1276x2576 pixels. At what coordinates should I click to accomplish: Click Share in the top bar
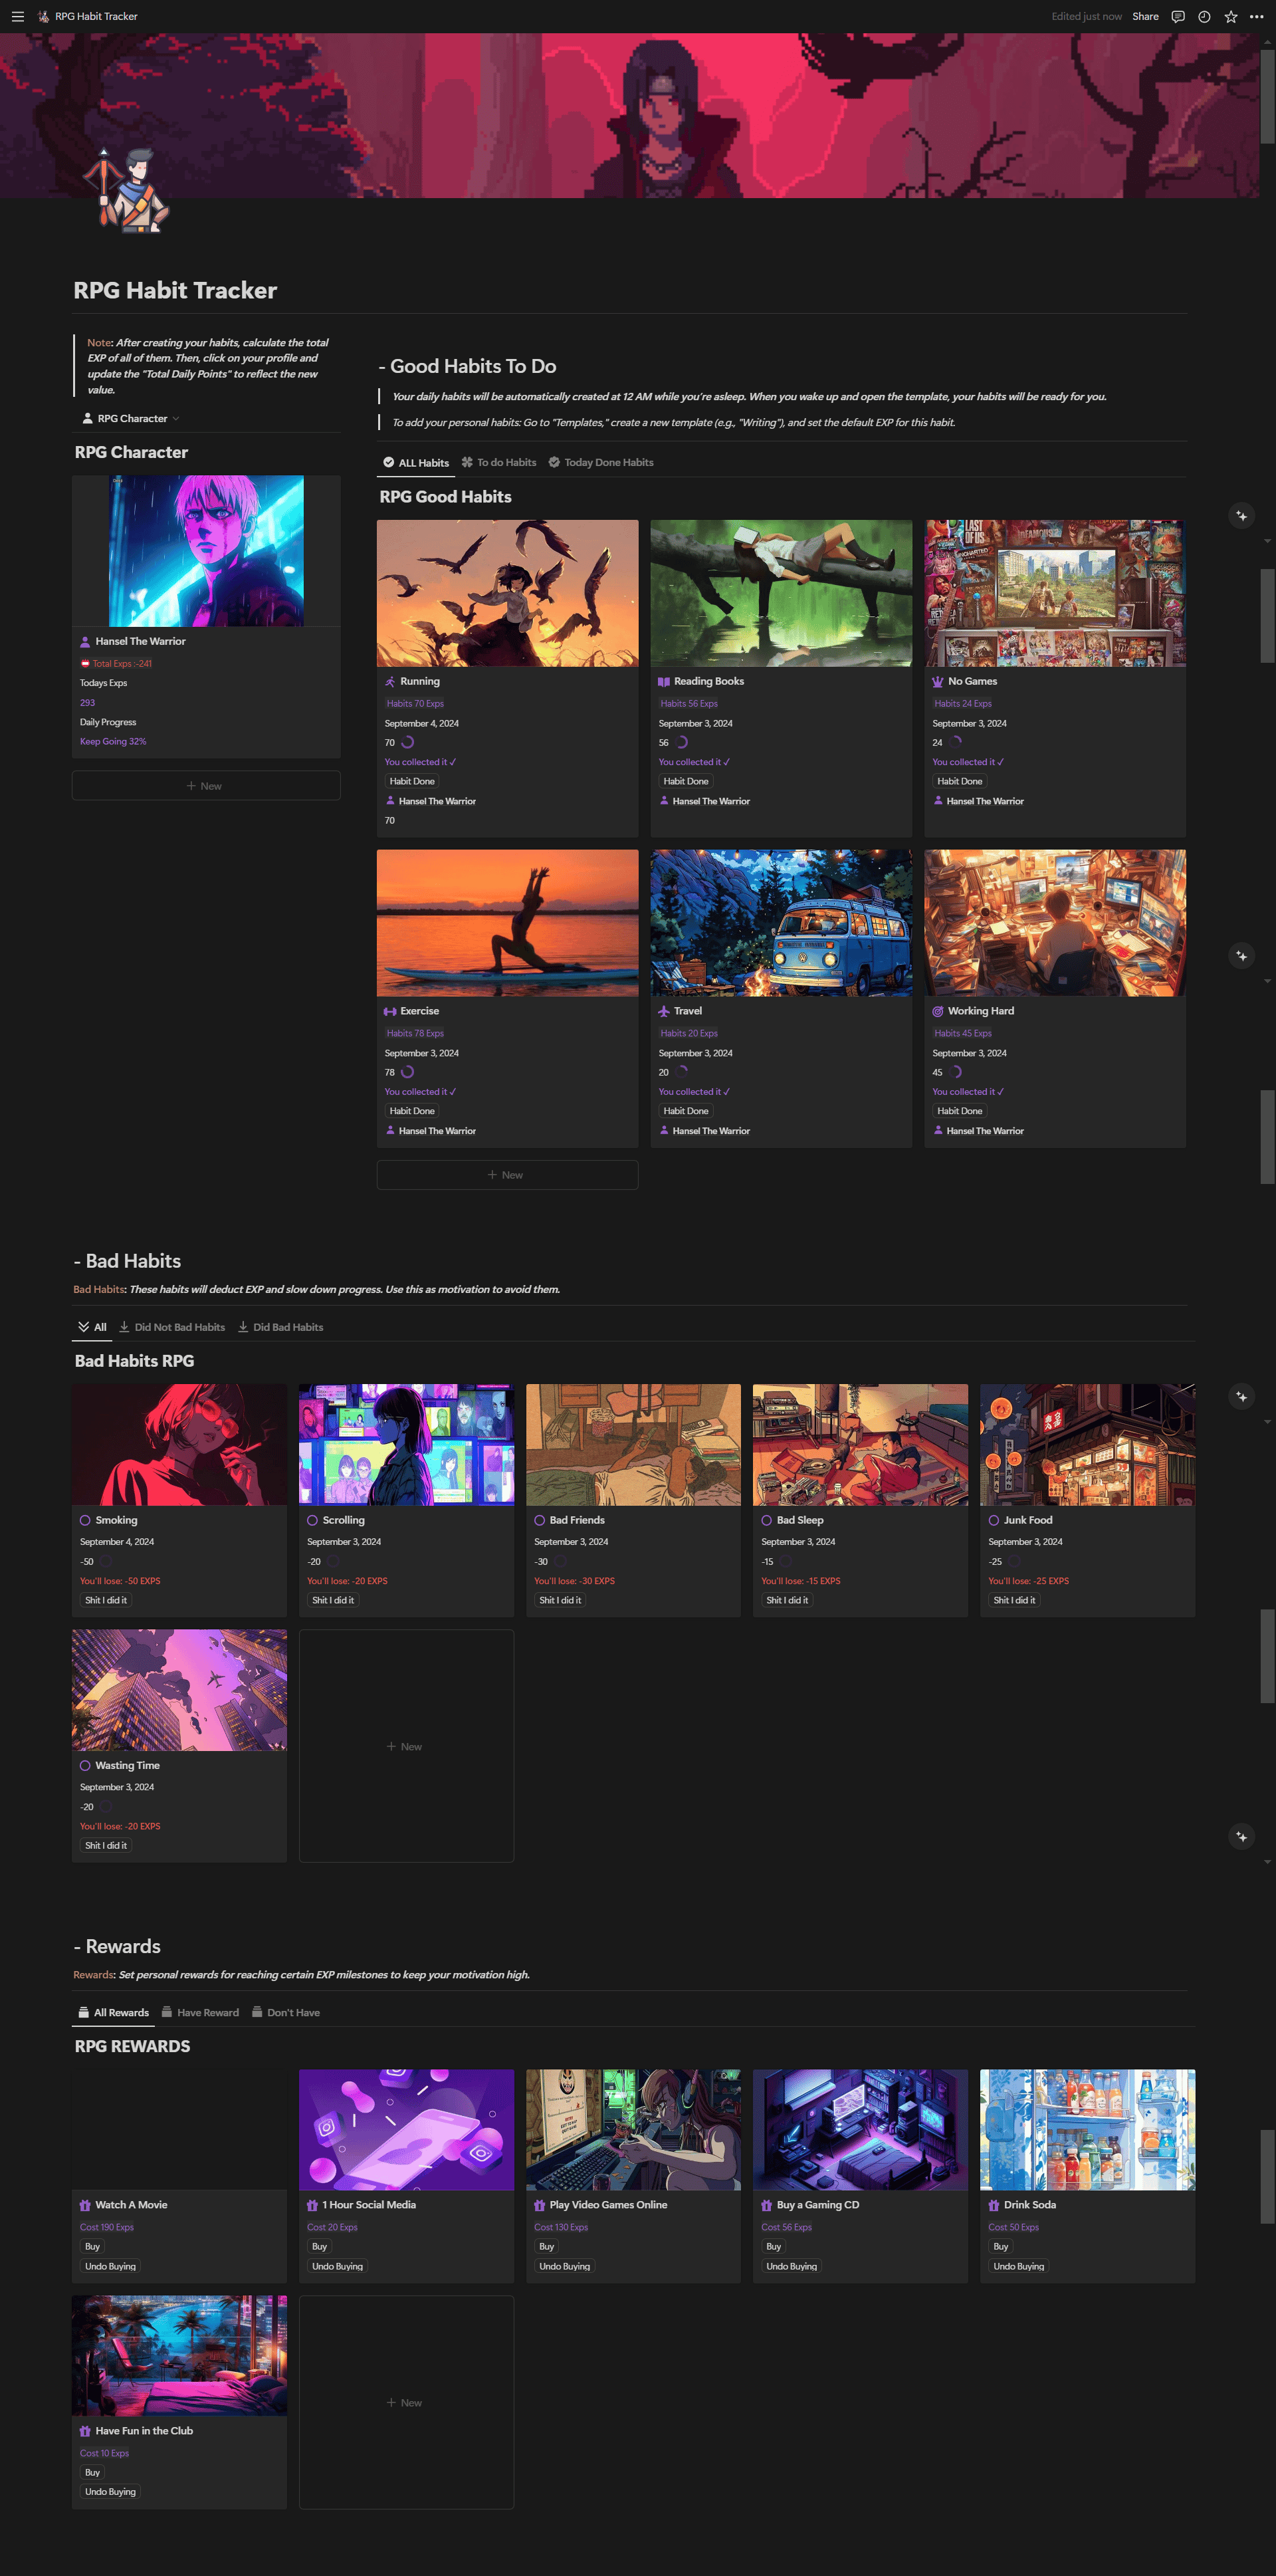coord(1145,16)
